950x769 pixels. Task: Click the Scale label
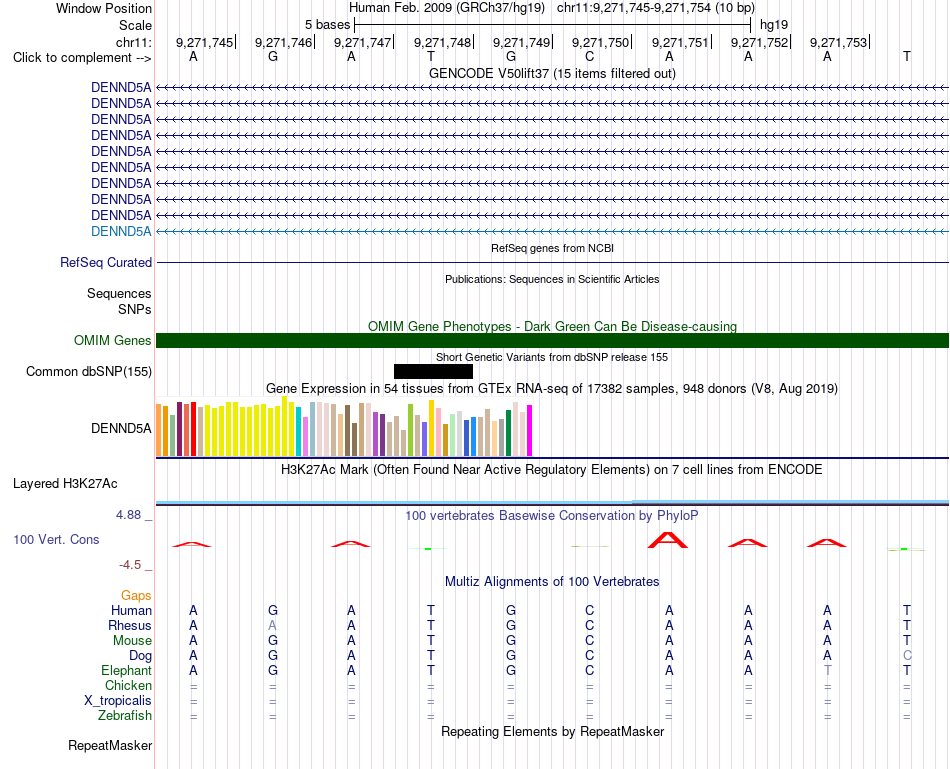(x=135, y=25)
